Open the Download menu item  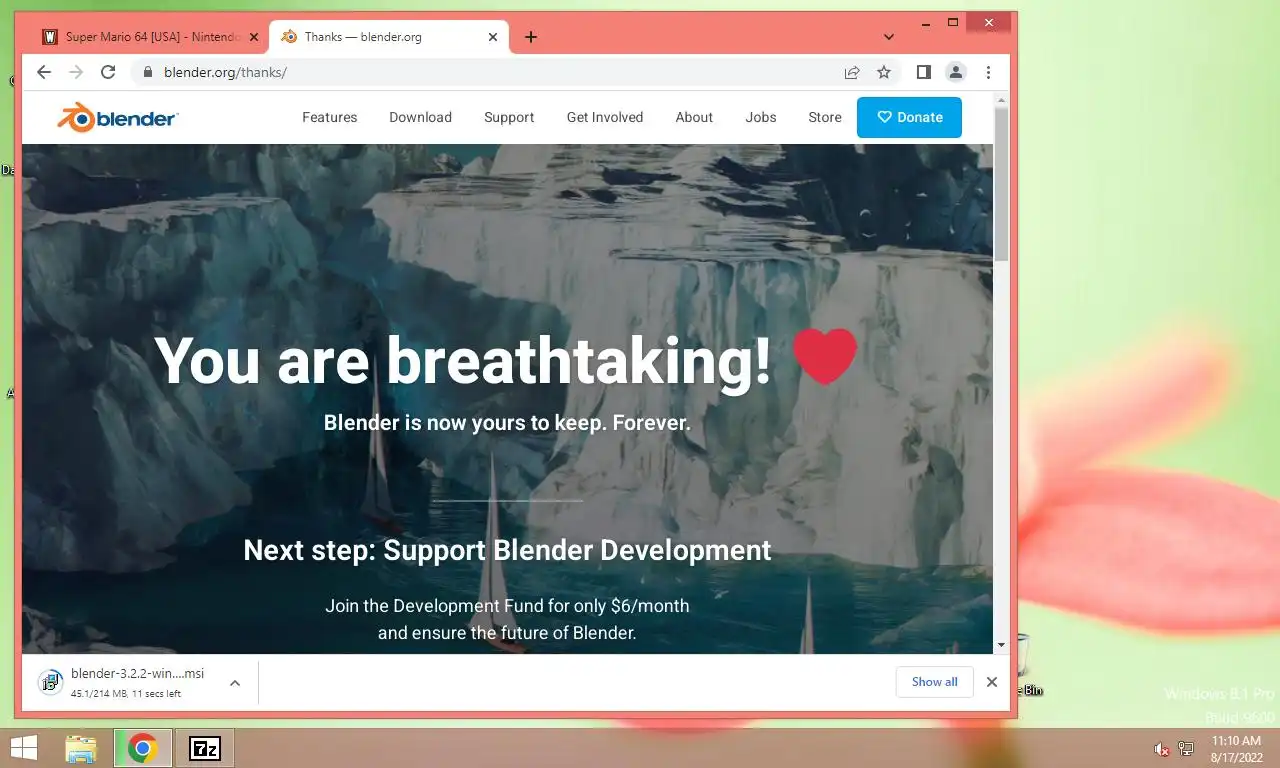coord(421,117)
